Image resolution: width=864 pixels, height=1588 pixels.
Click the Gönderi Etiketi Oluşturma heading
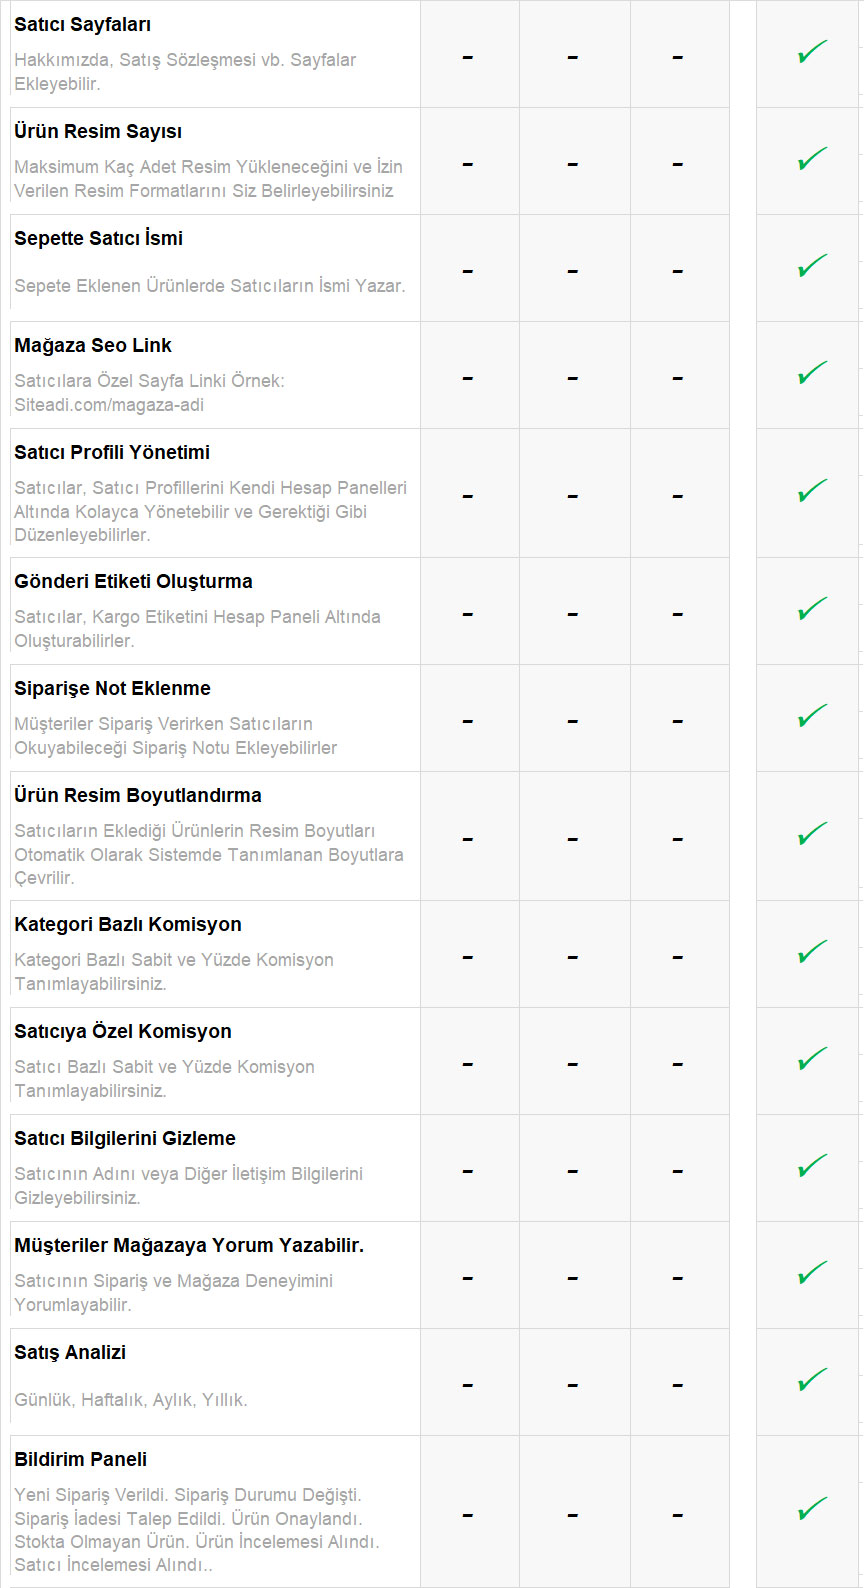tap(133, 582)
